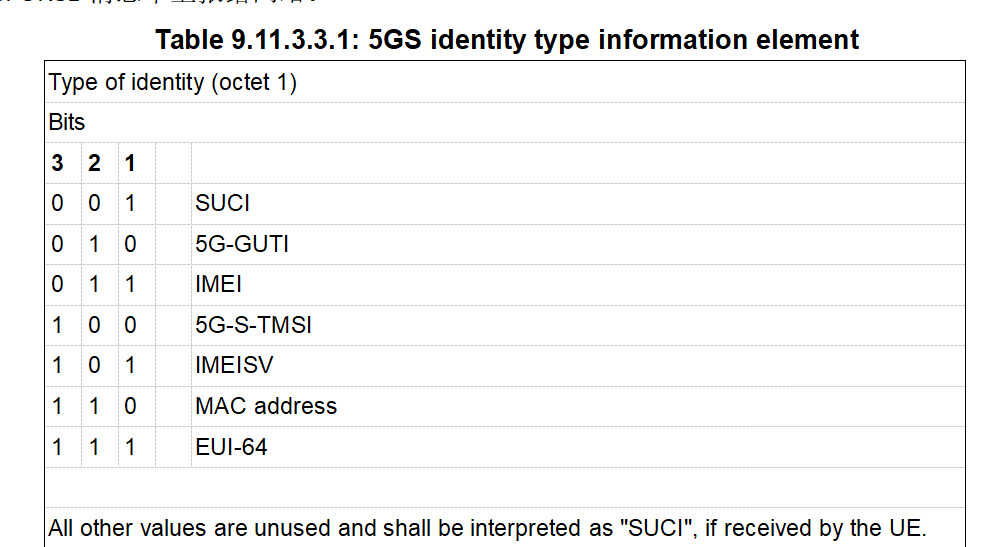This screenshot has width=1008, height=547.
Task: Select the bold column header '1'
Action: pyautogui.click(x=130, y=163)
